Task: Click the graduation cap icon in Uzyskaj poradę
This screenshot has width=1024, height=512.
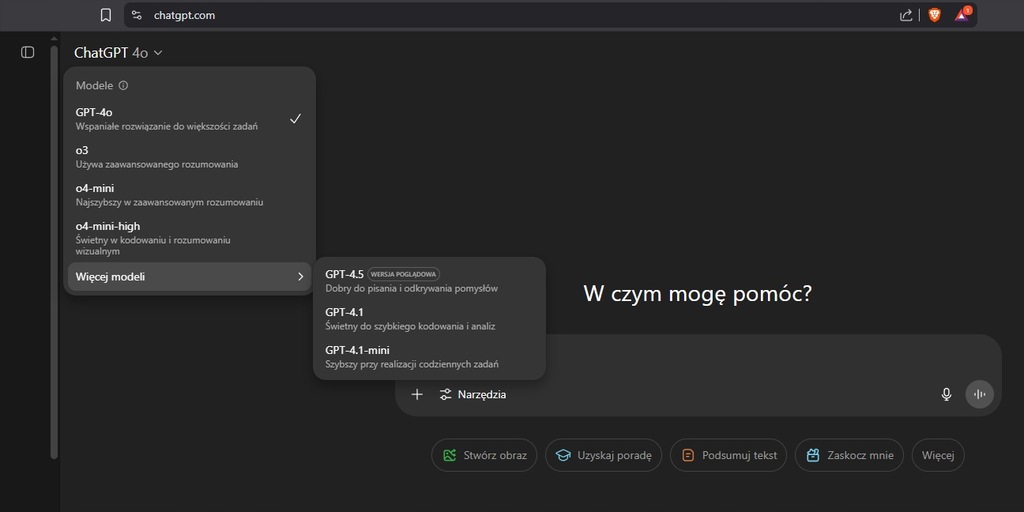Action: click(x=563, y=455)
